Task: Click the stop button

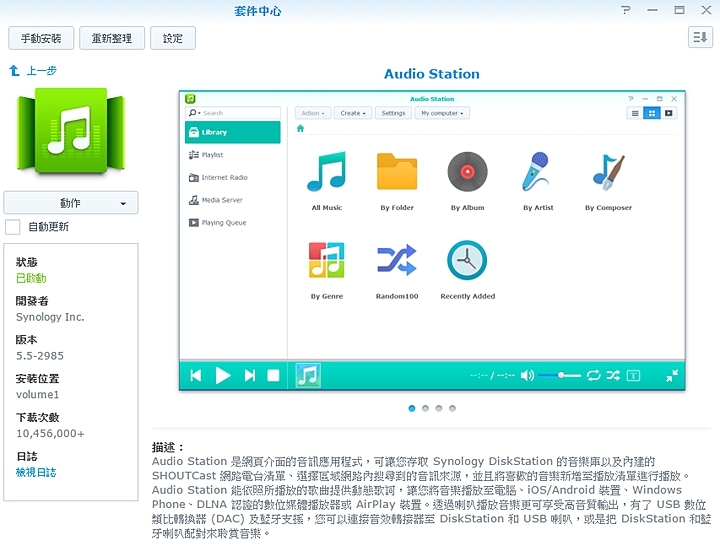Action: (x=273, y=376)
